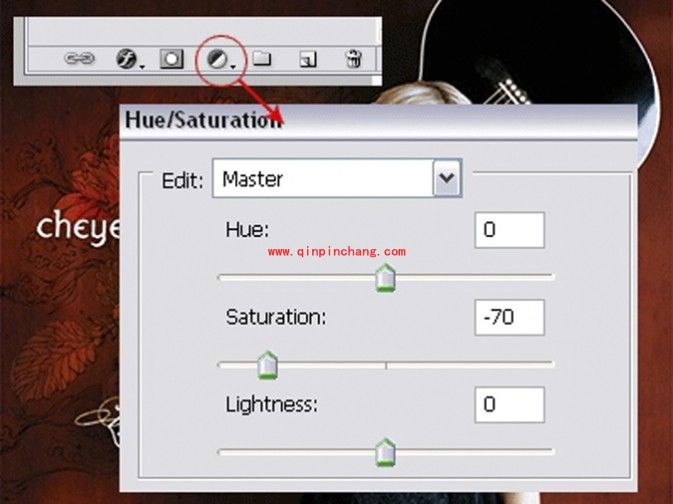Create a new group with folder icon
Image resolution: width=673 pixels, height=504 pixels.
(261, 59)
